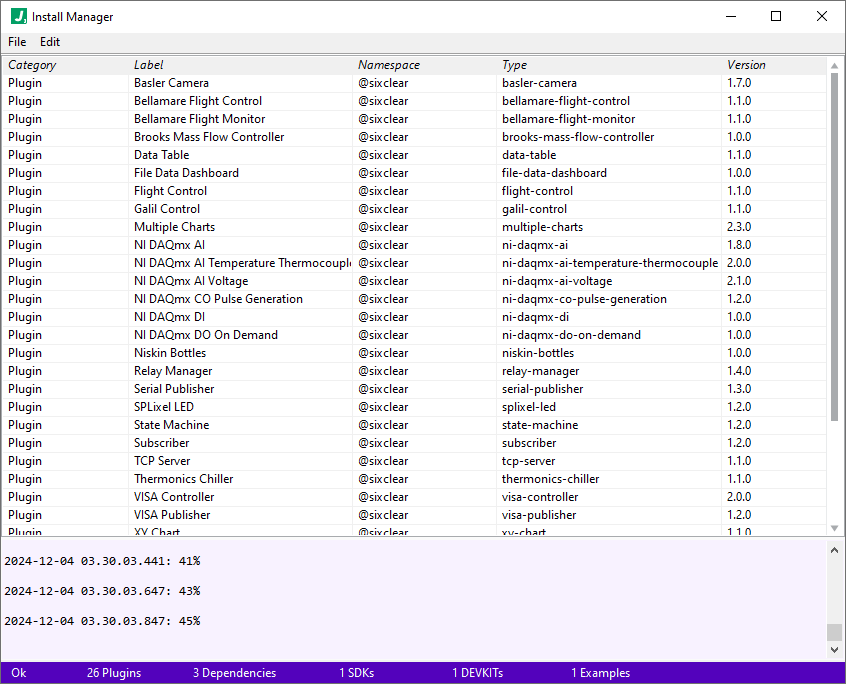Screen dimensions: 846x684
Task: Click '3 Dependencies' in the status bar
Action: click(234, 673)
